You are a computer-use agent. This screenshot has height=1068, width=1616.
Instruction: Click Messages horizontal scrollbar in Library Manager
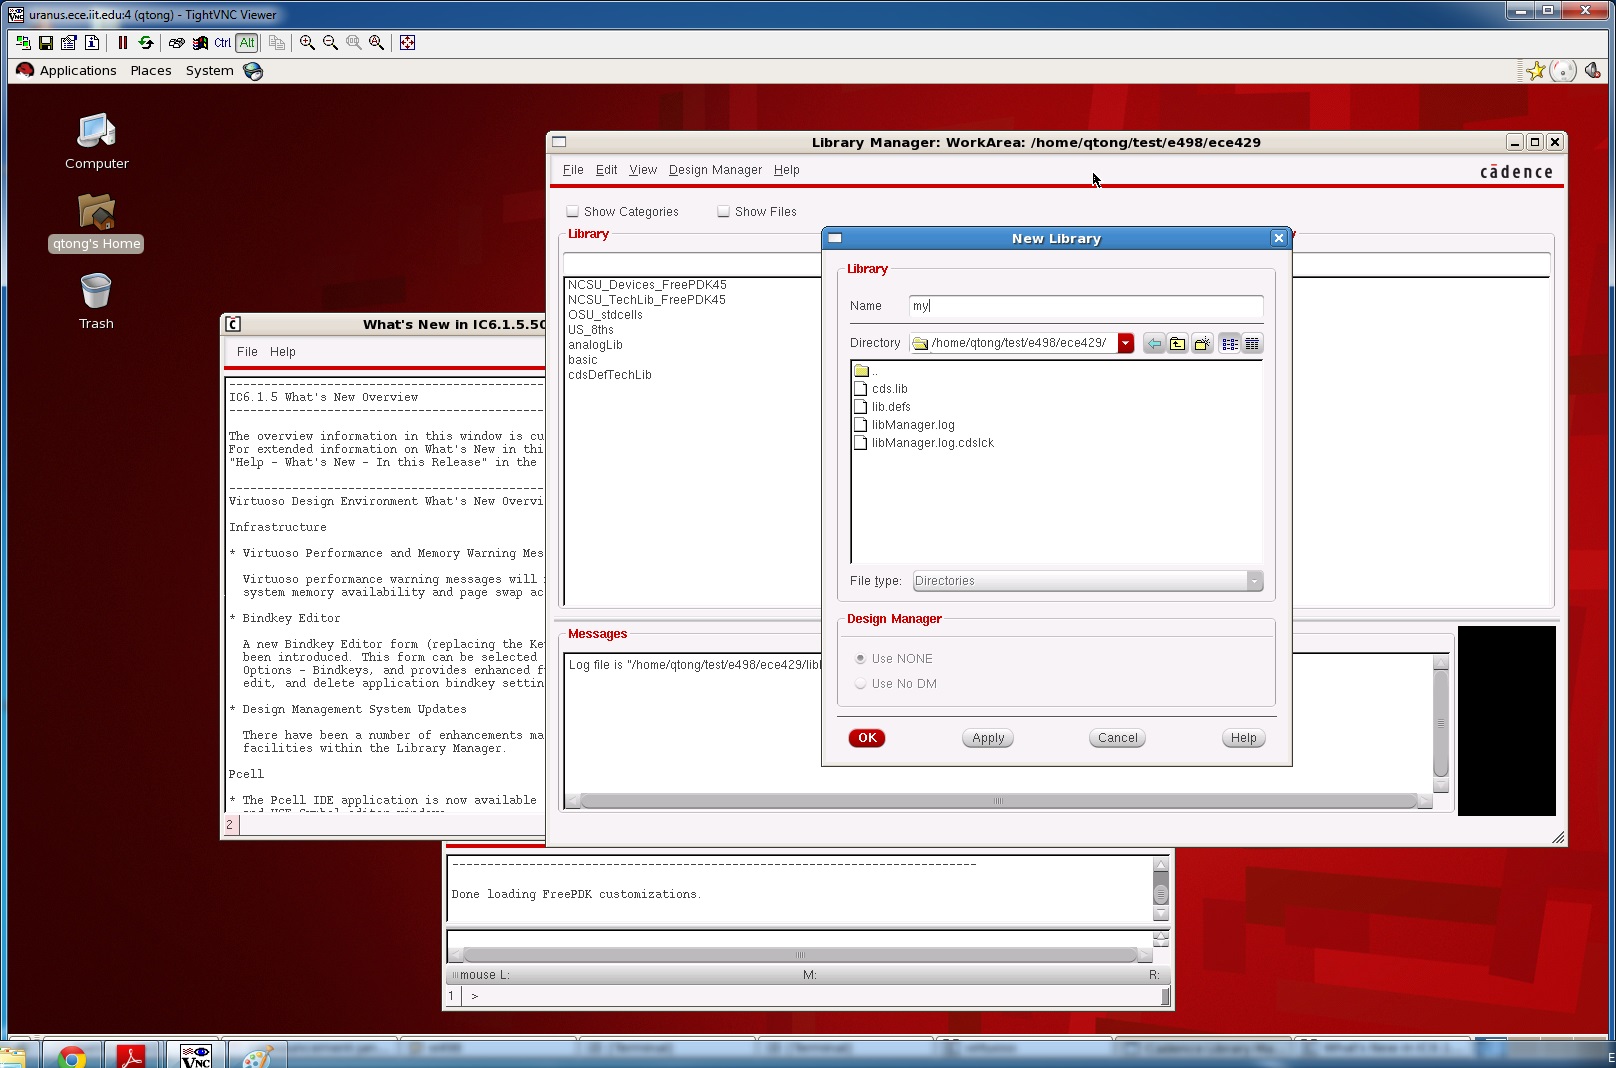[998, 801]
